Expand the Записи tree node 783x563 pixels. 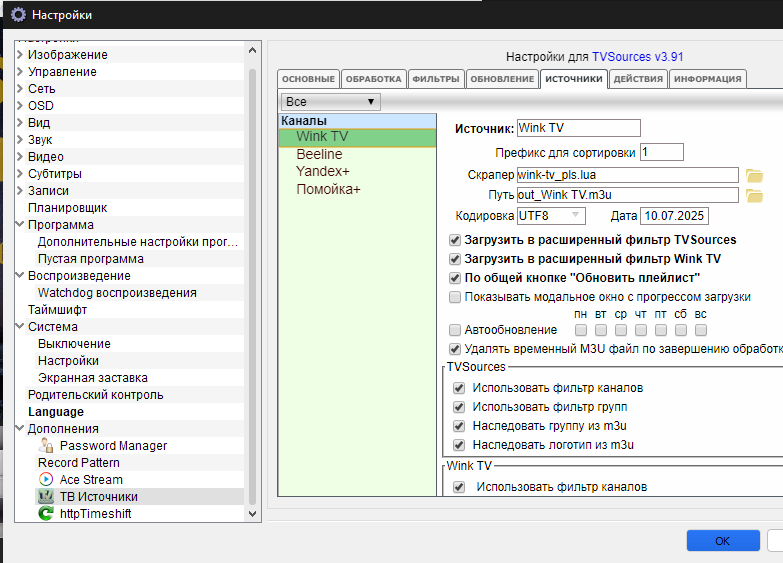20,190
